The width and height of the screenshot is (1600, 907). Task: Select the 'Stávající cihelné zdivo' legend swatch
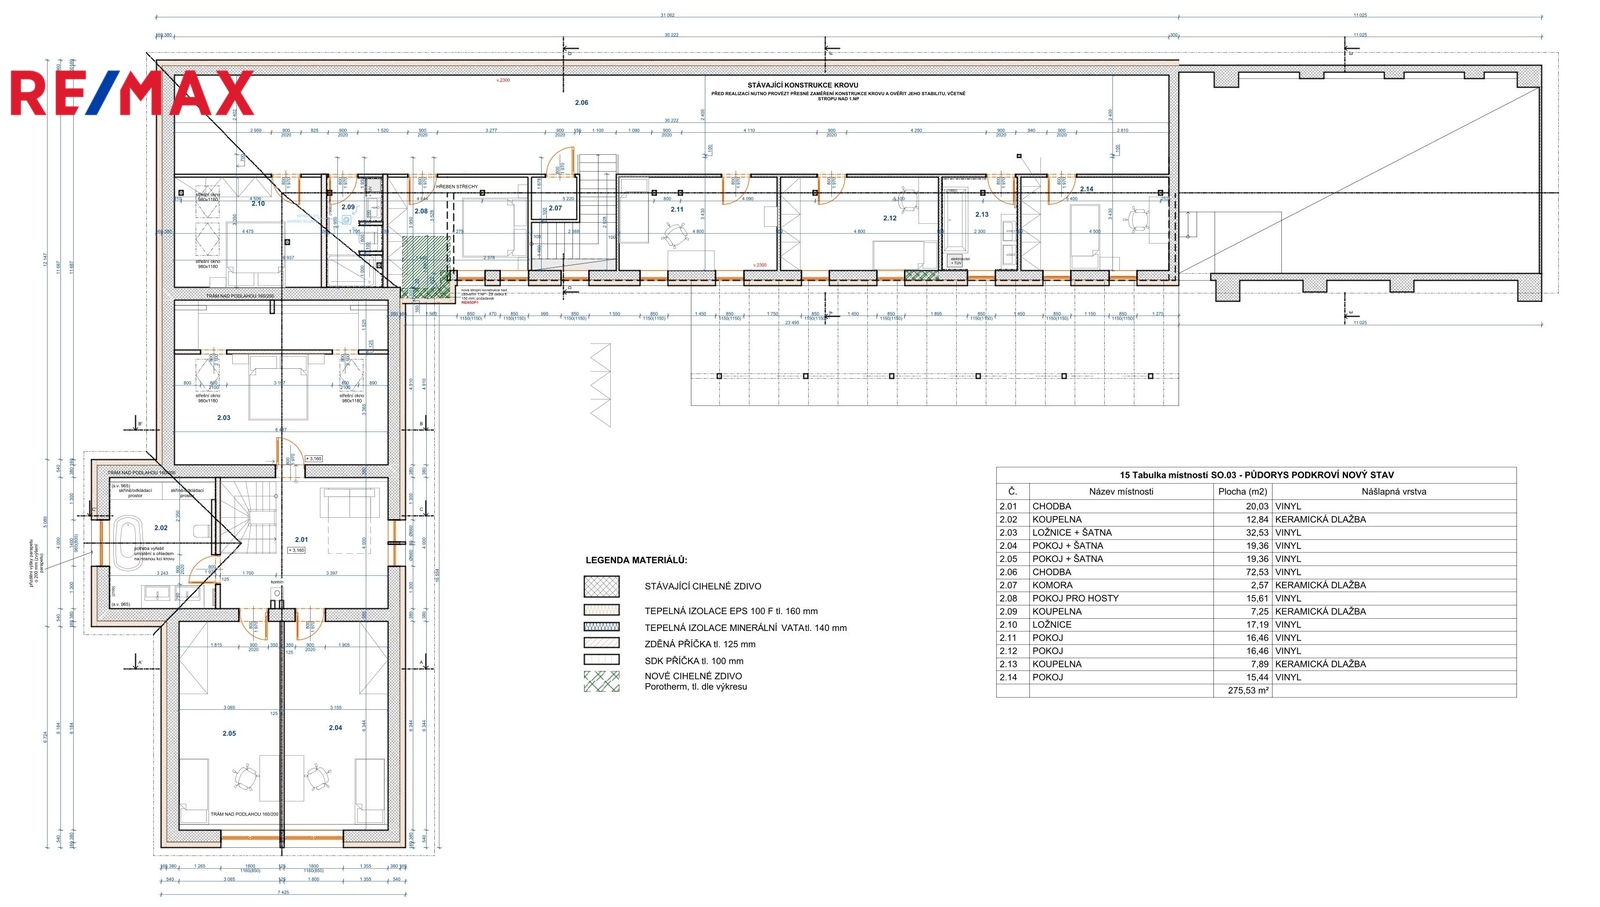click(x=601, y=587)
